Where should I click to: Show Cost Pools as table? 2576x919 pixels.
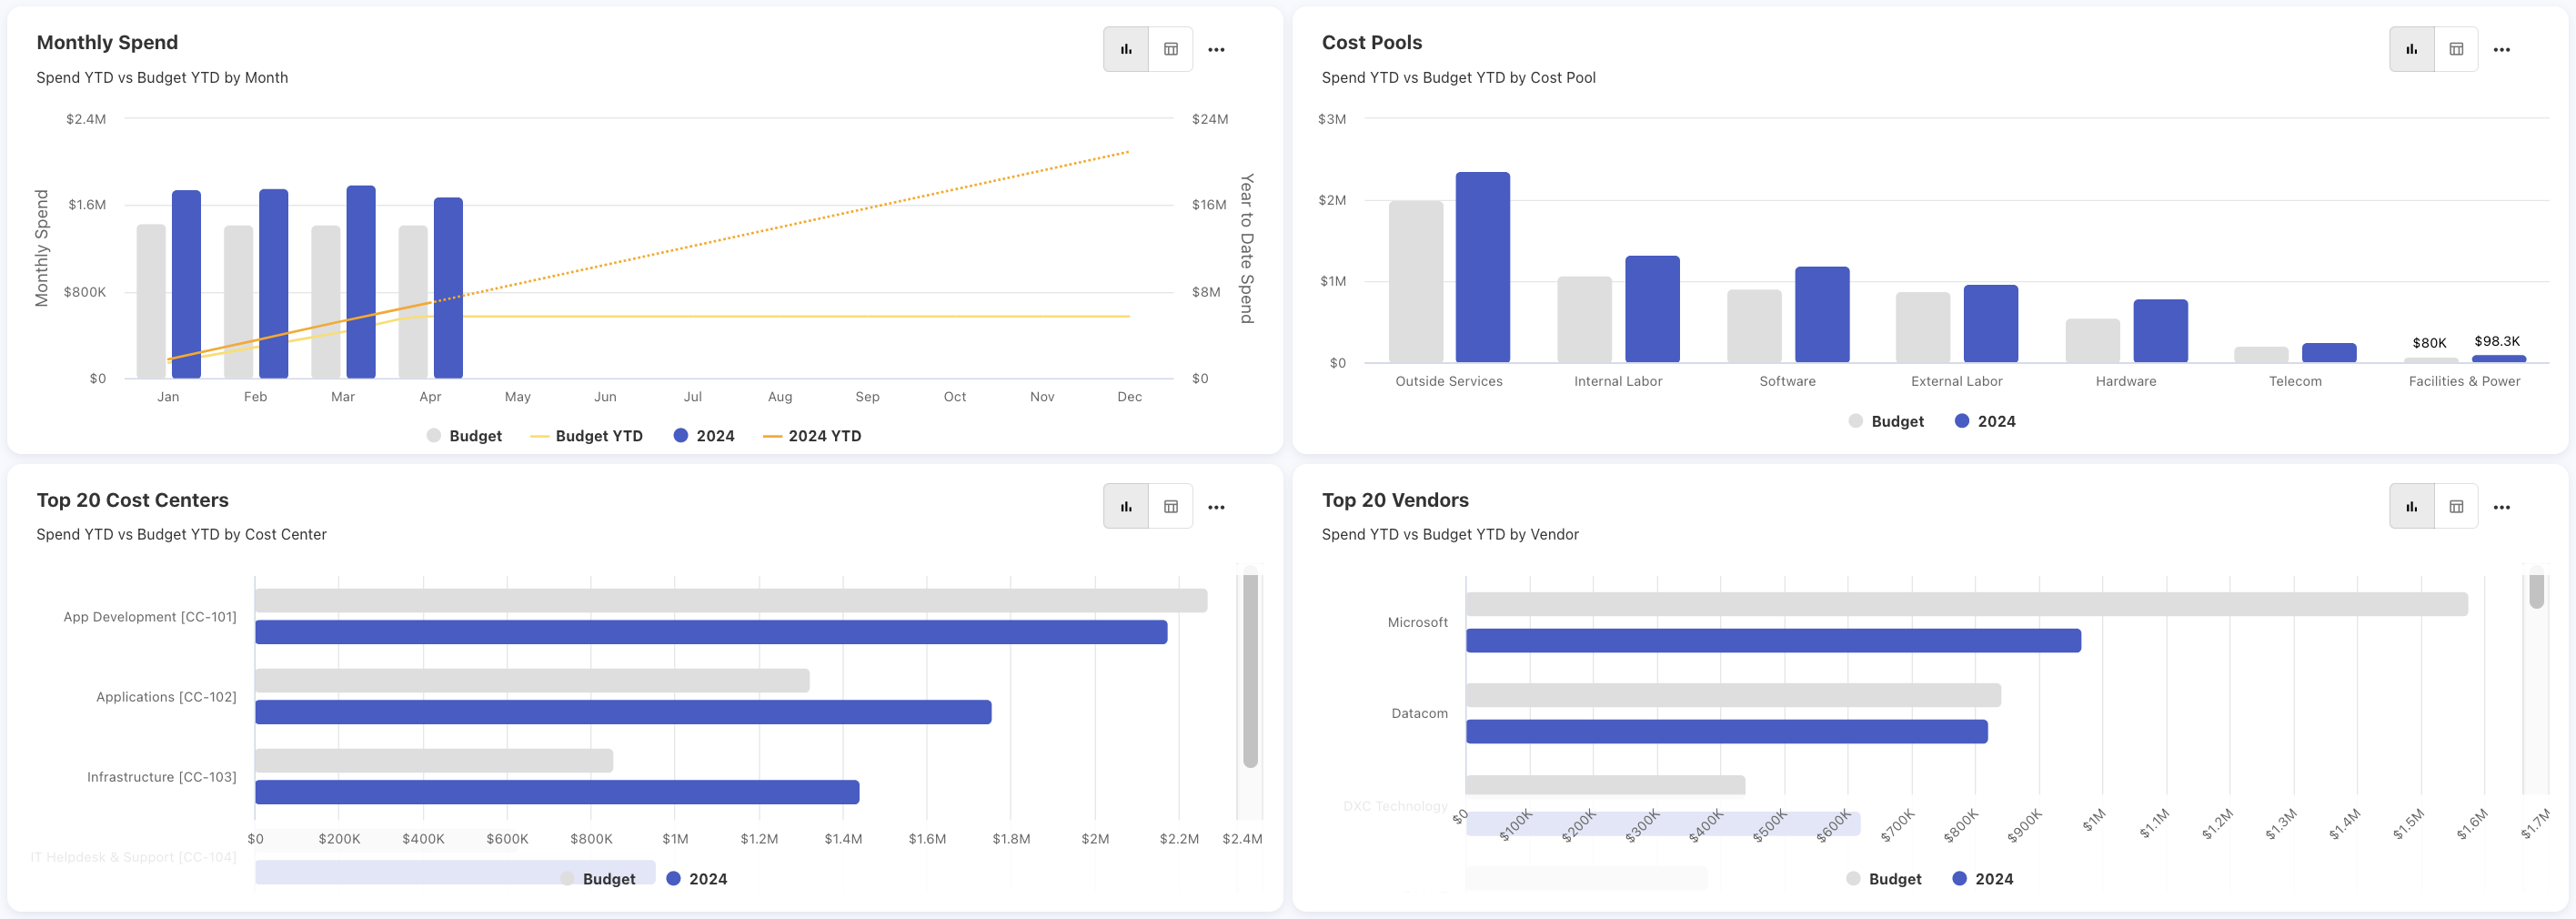[x=2456, y=49]
